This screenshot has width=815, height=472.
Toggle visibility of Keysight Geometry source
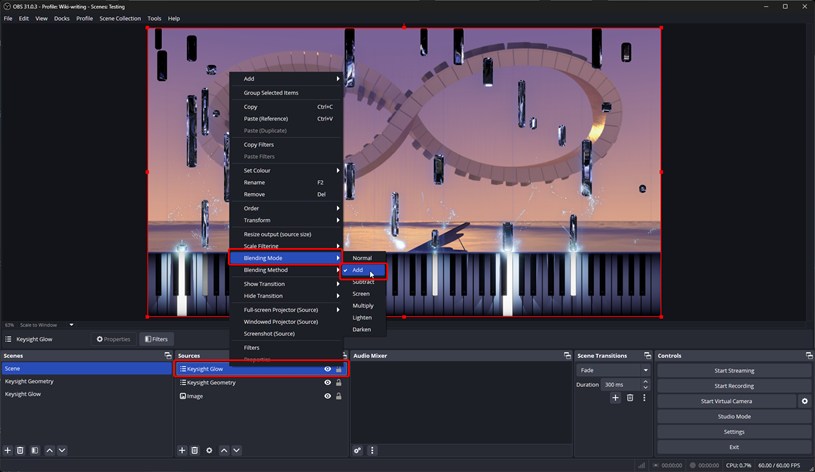(x=327, y=383)
